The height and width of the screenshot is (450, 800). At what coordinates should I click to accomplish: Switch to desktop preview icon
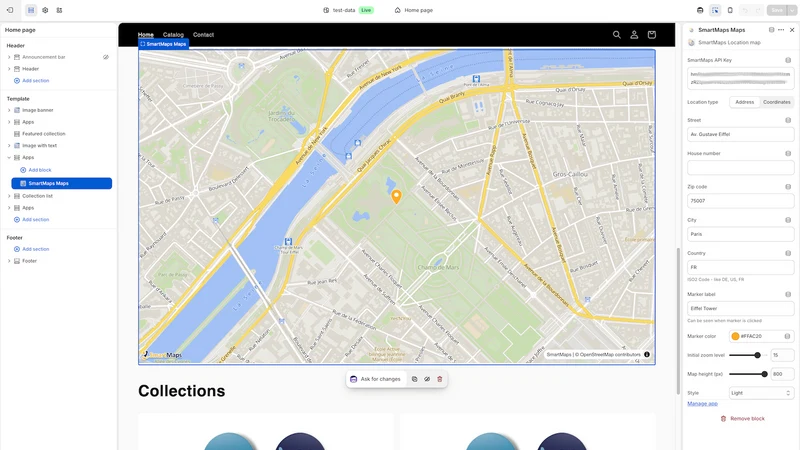click(700, 10)
